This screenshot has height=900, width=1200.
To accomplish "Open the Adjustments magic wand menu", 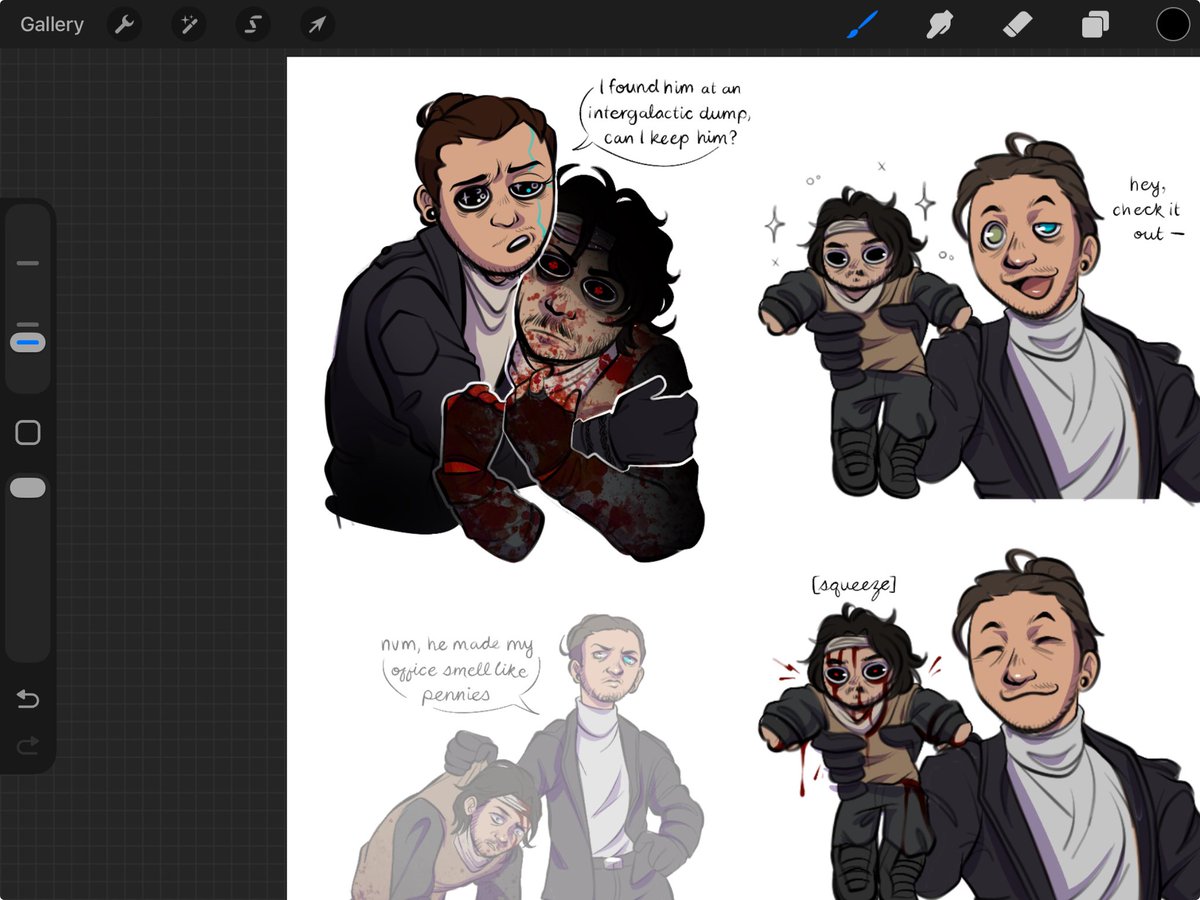I will click(x=188, y=24).
